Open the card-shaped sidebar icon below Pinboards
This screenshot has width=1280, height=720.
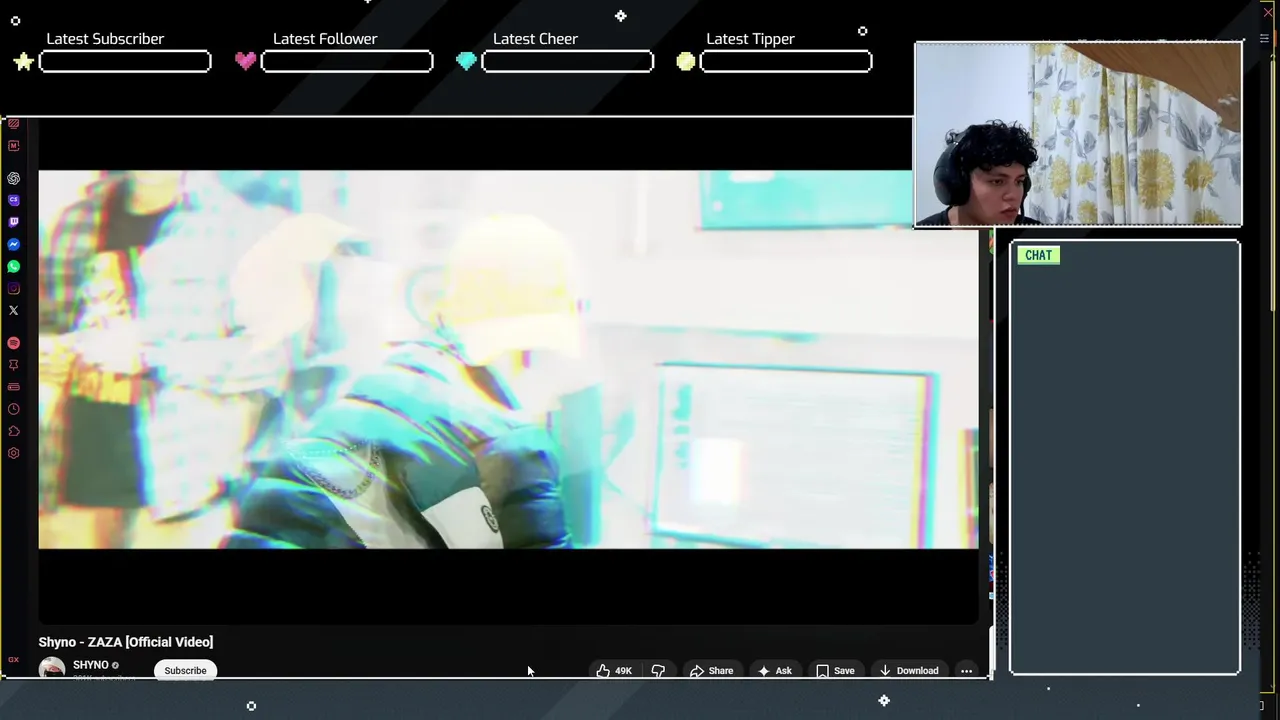[x=14, y=387]
